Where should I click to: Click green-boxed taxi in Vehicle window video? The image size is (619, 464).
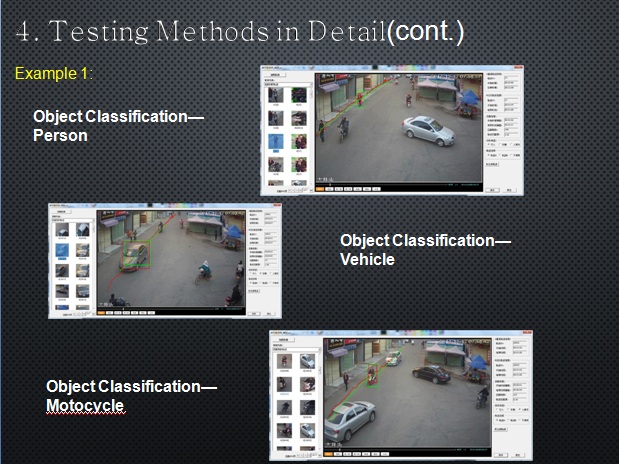coord(134,257)
